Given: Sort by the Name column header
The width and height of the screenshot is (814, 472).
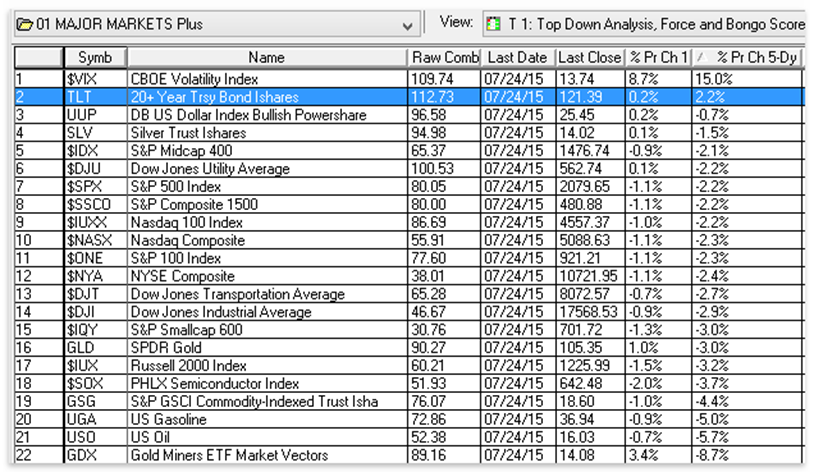Looking at the screenshot, I should [266, 57].
